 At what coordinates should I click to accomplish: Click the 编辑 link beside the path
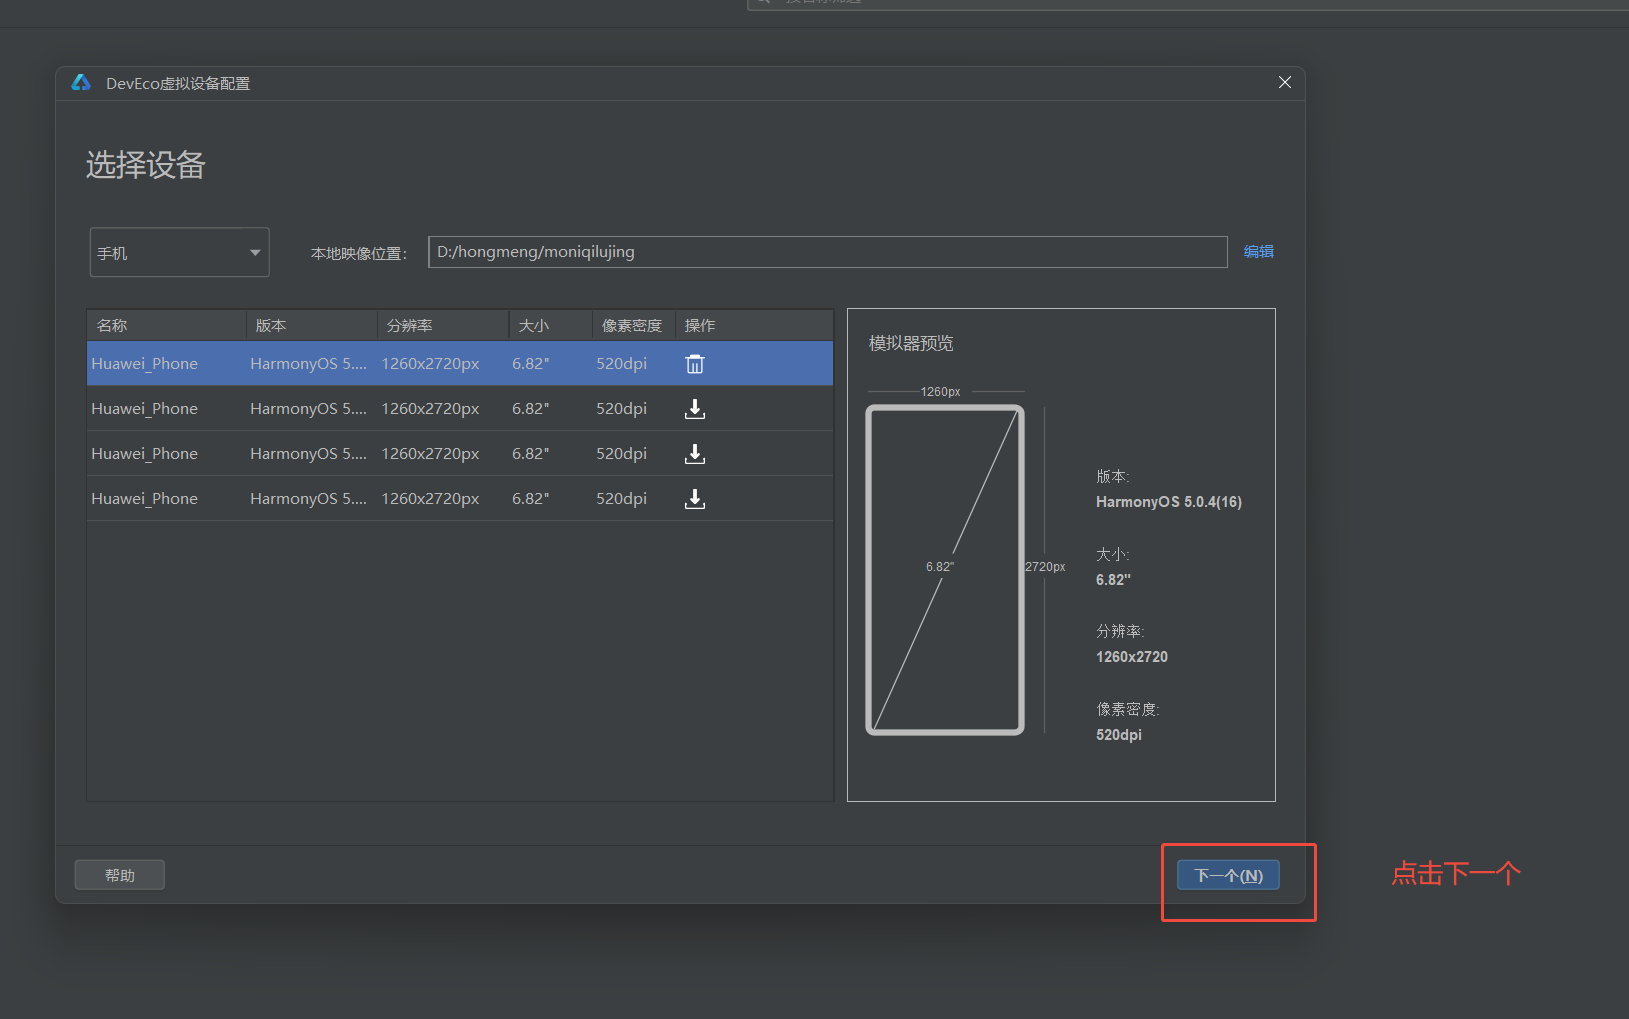click(x=1258, y=252)
